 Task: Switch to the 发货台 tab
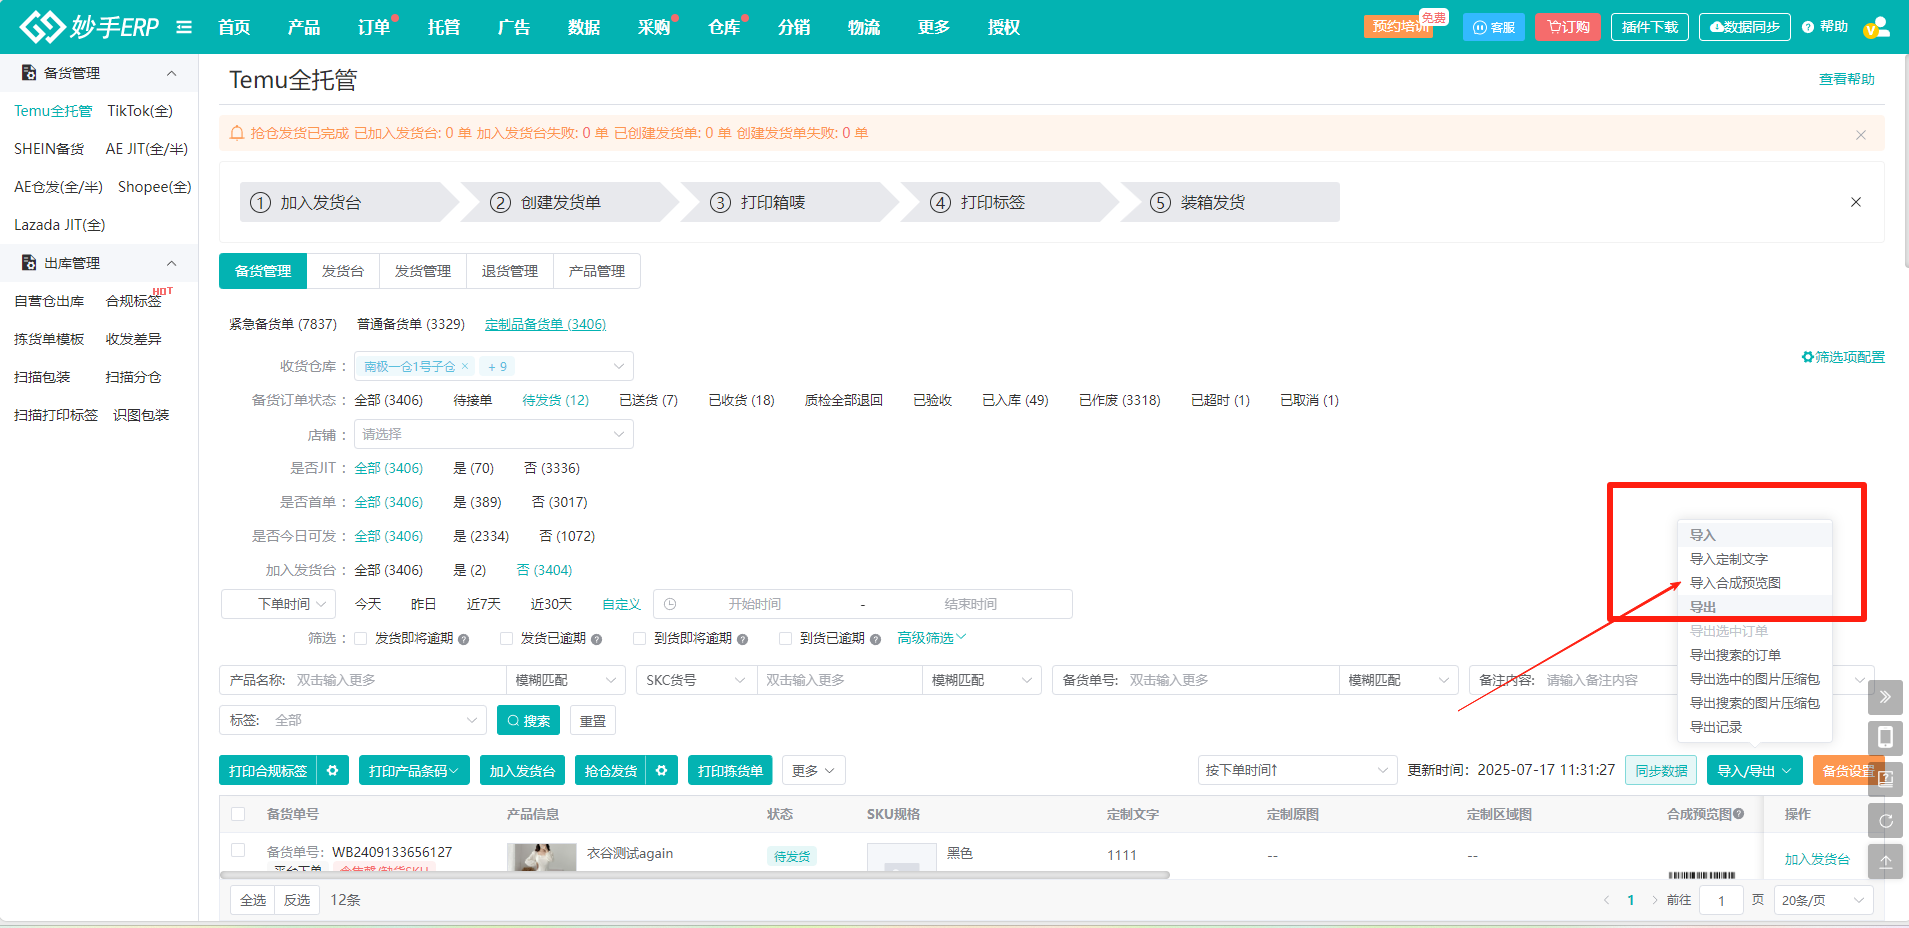coord(343,271)
